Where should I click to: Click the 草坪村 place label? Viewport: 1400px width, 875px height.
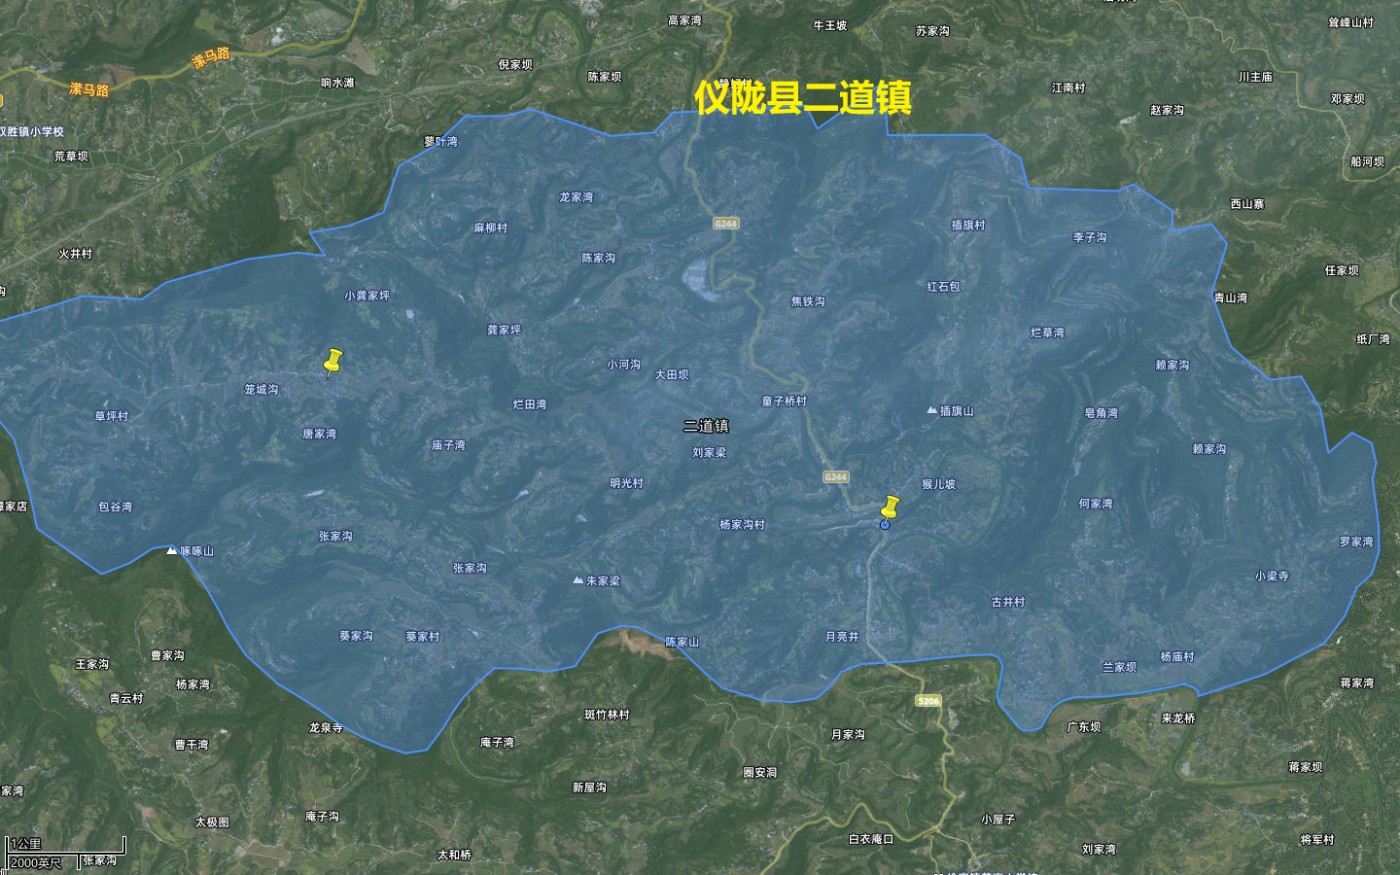click(112, 416)
